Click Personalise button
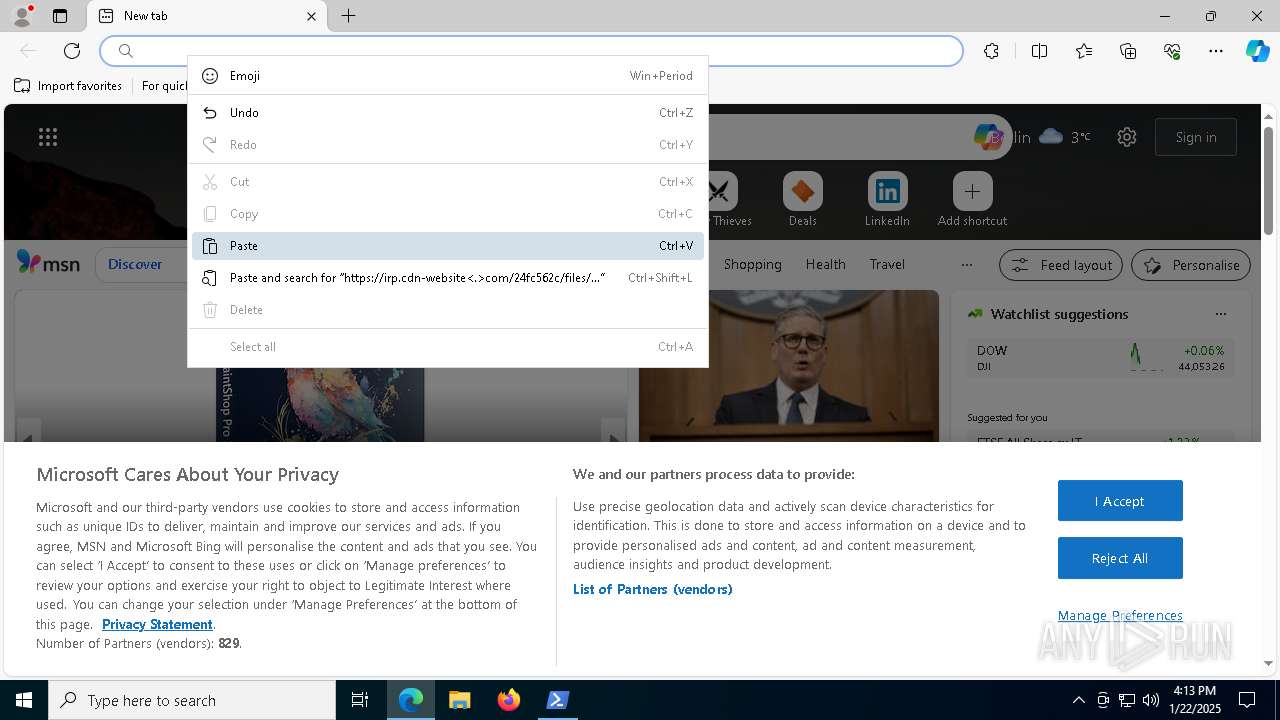The image size is (1280, 720). tap(1191, 265)
